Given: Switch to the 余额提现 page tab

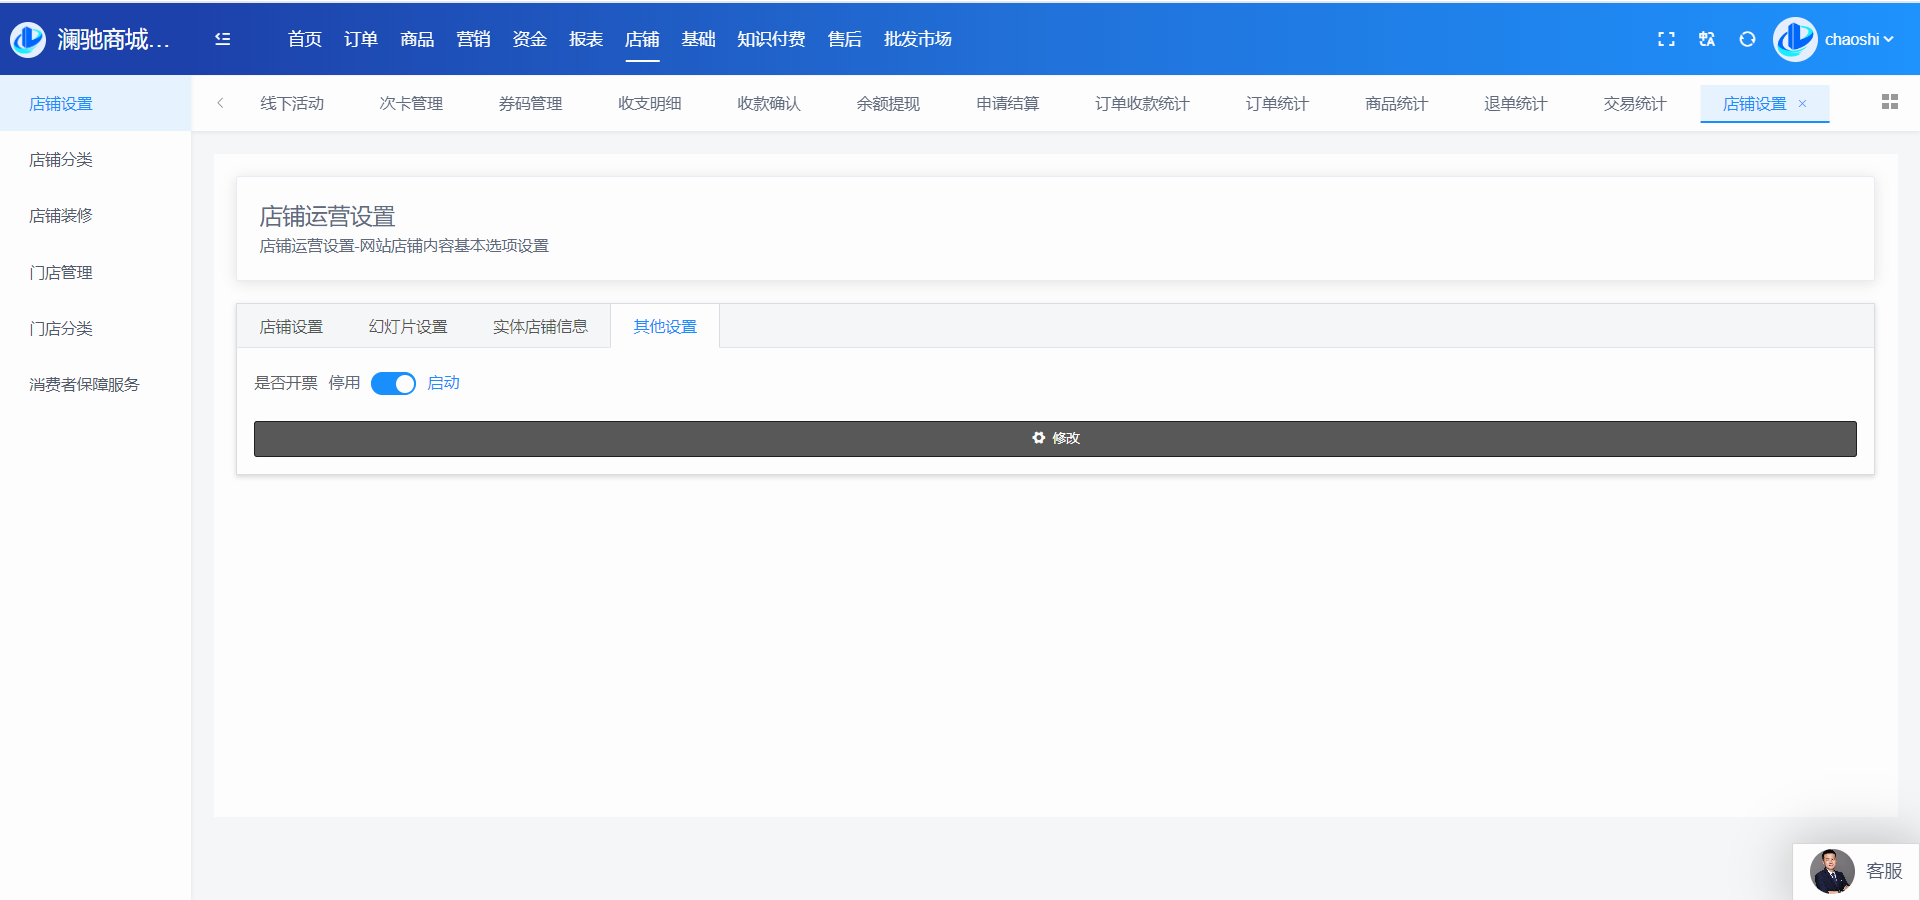Looking at the screenshot, I should [888, 104].
